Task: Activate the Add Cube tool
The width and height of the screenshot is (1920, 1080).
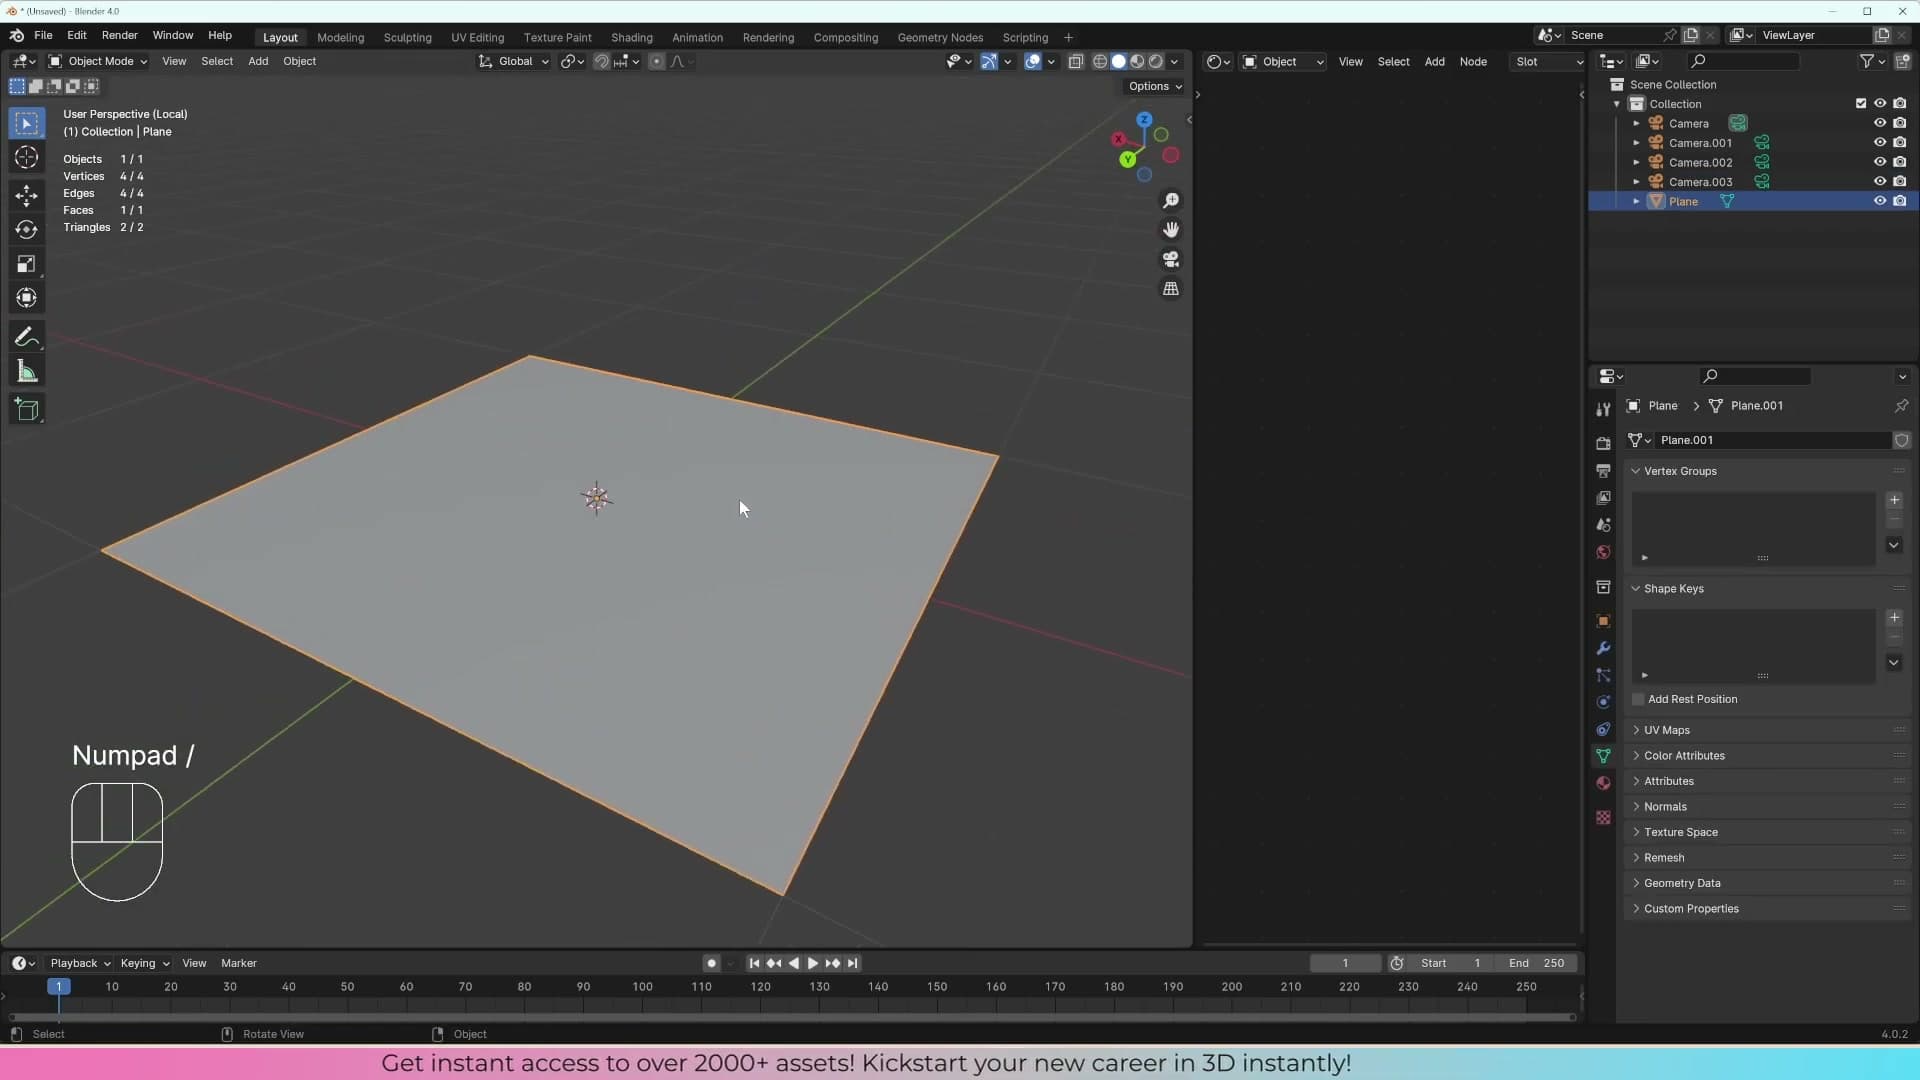Action: click(27, 410)
